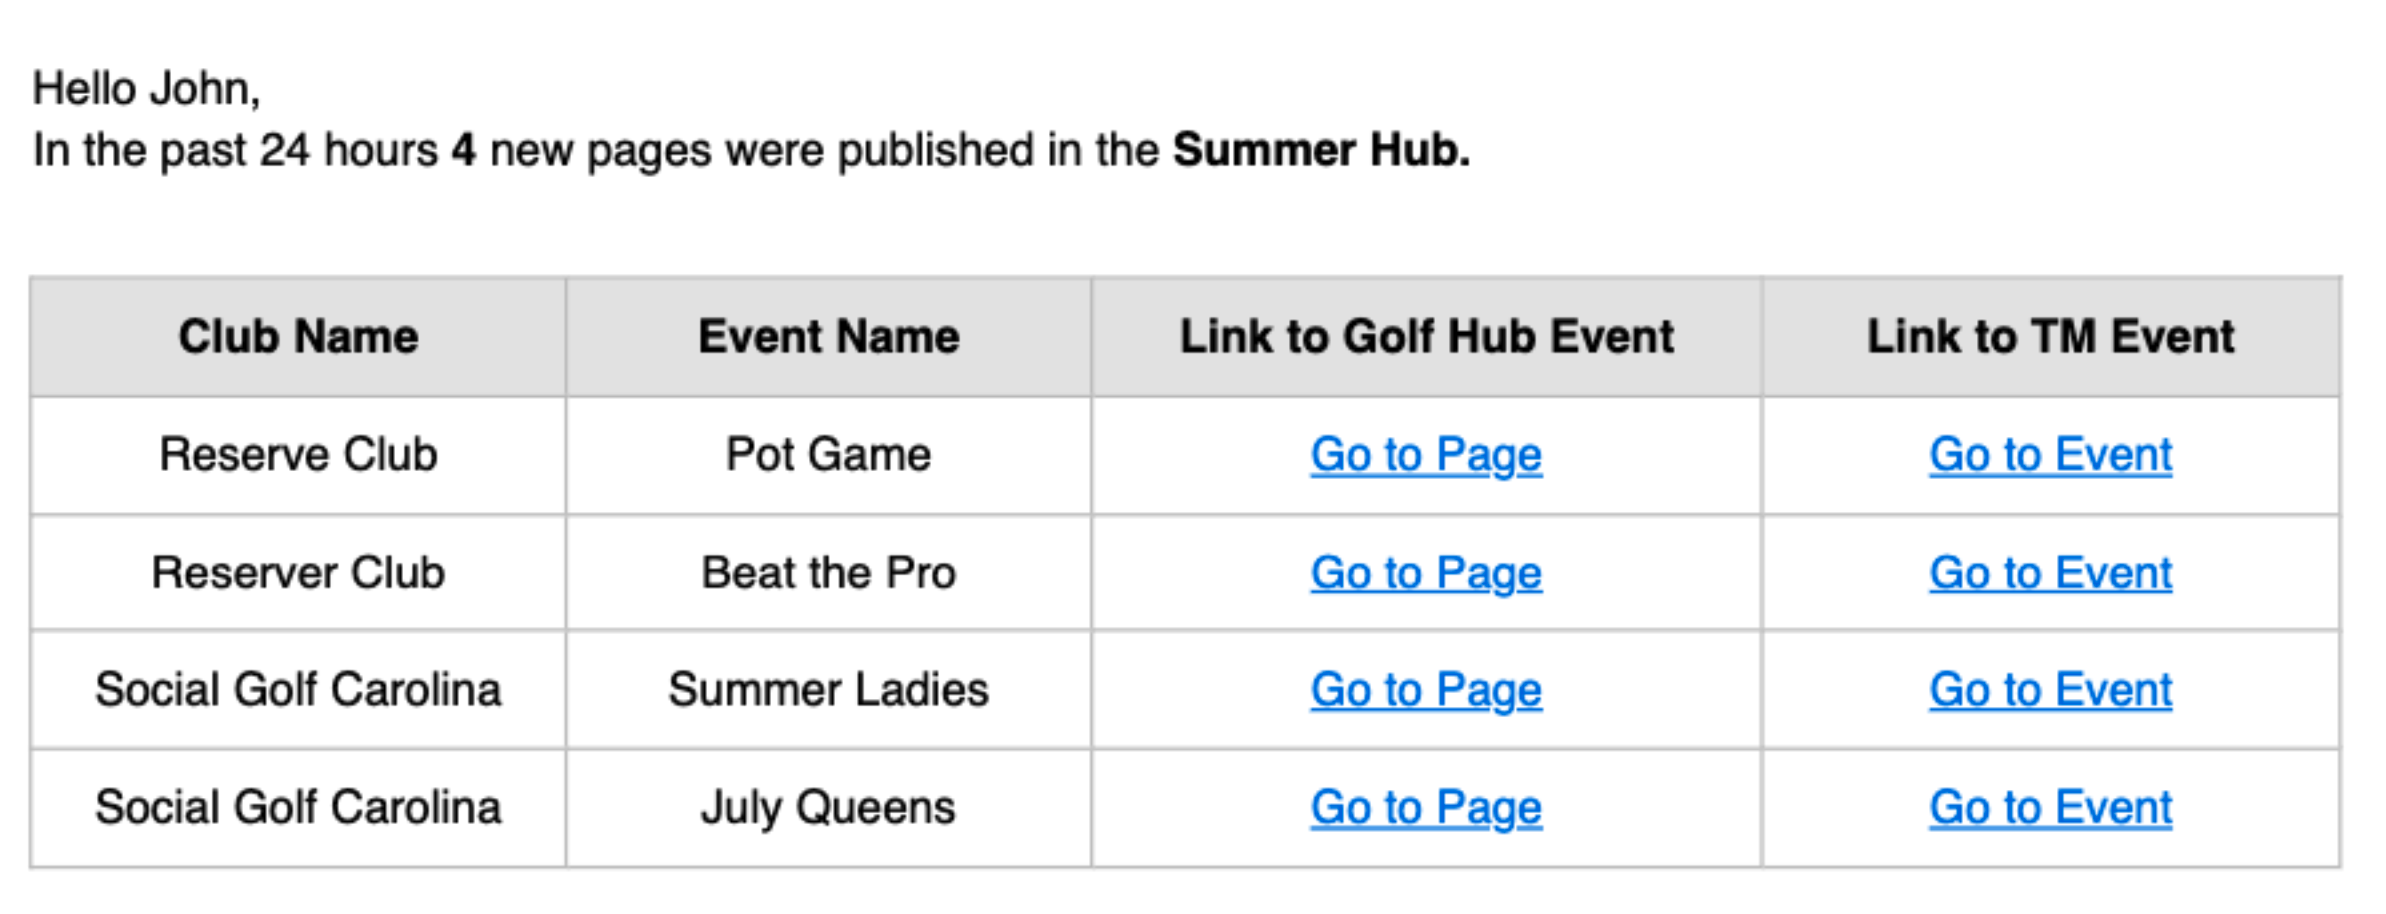Open Go to Page link for Pot Game
The image size is (2386, 914).
point(1426,456)
